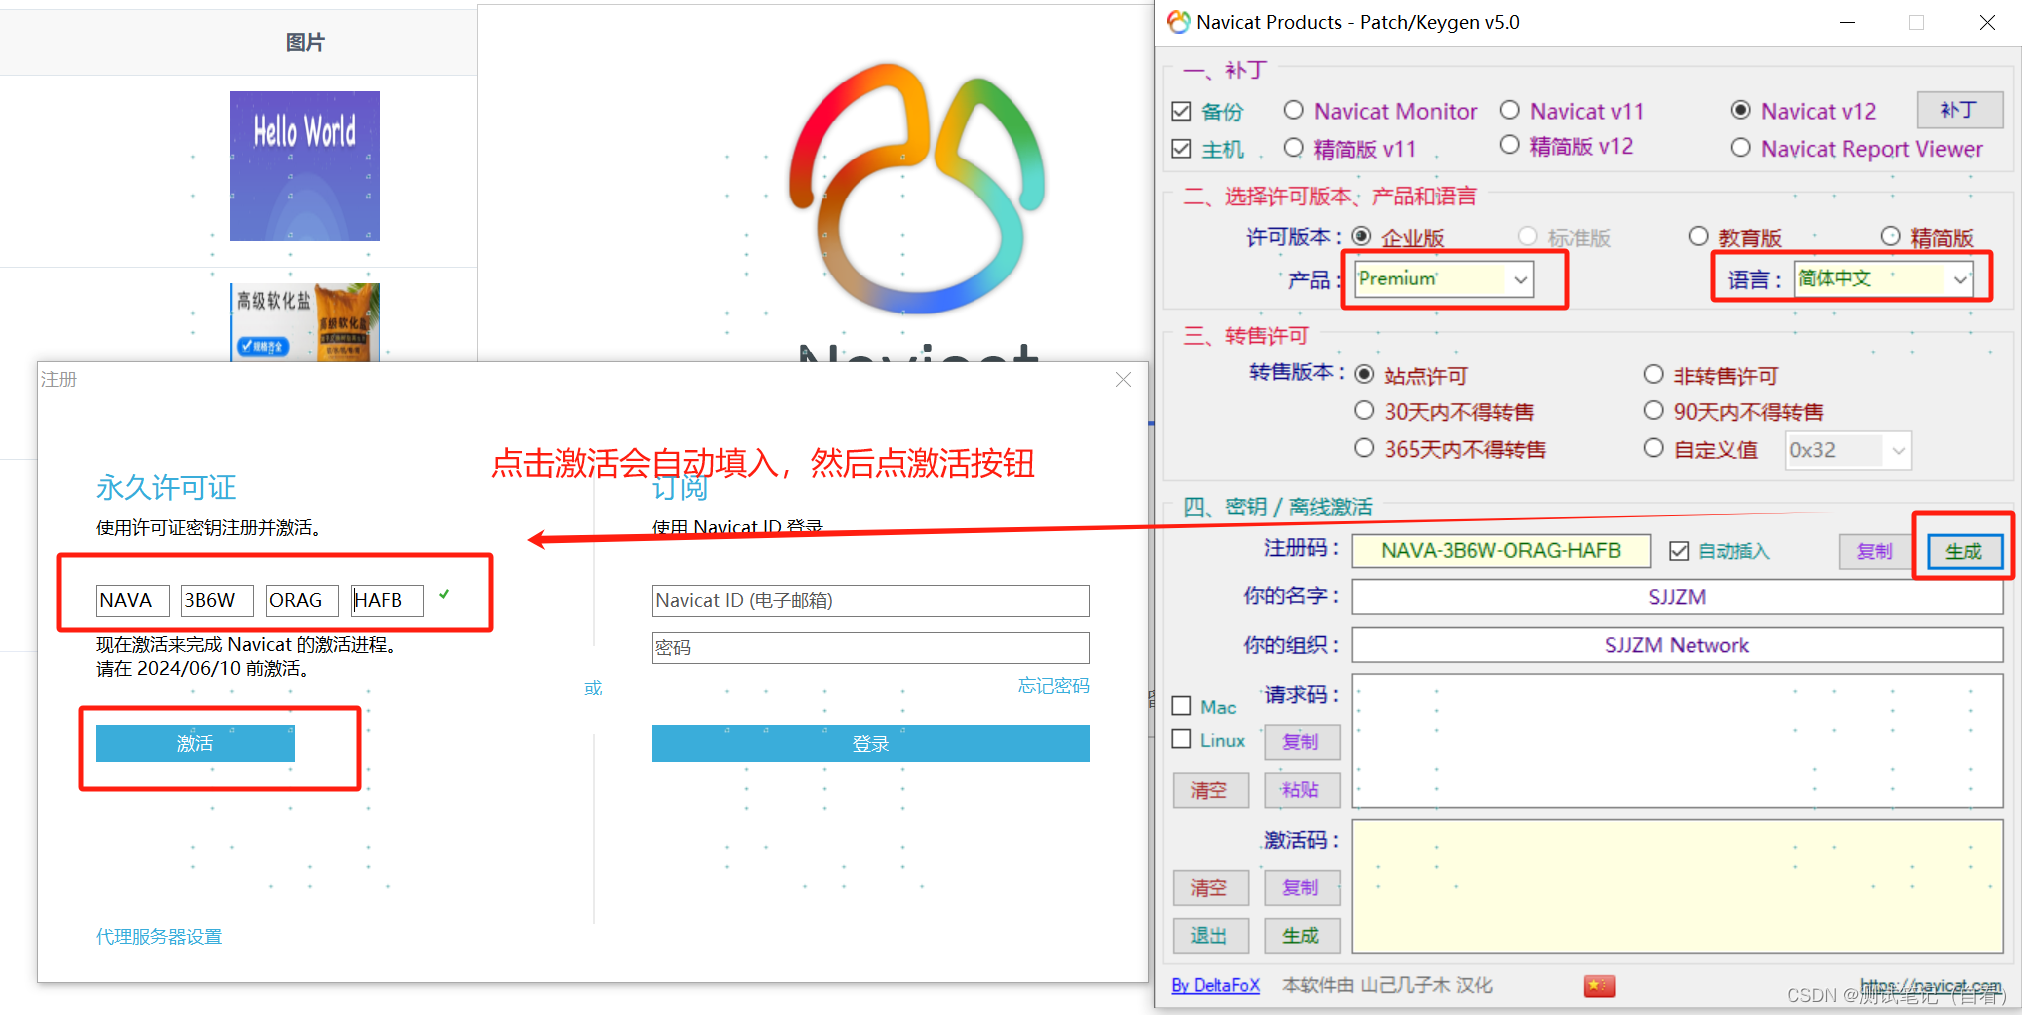2022x1015 pixels.
Task: Open the 0x32 custom value dropdown
Action: click(x=1848, y=450)
